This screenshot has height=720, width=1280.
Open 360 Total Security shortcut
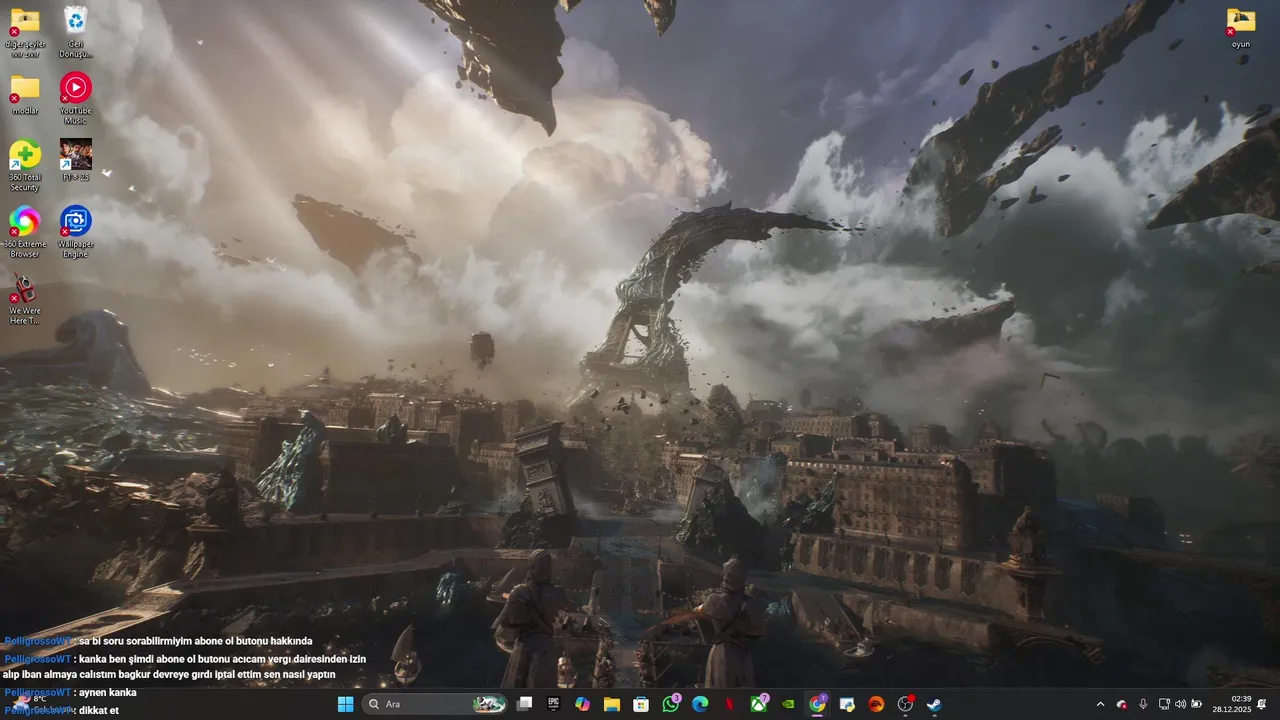click(x=24, y=164)
